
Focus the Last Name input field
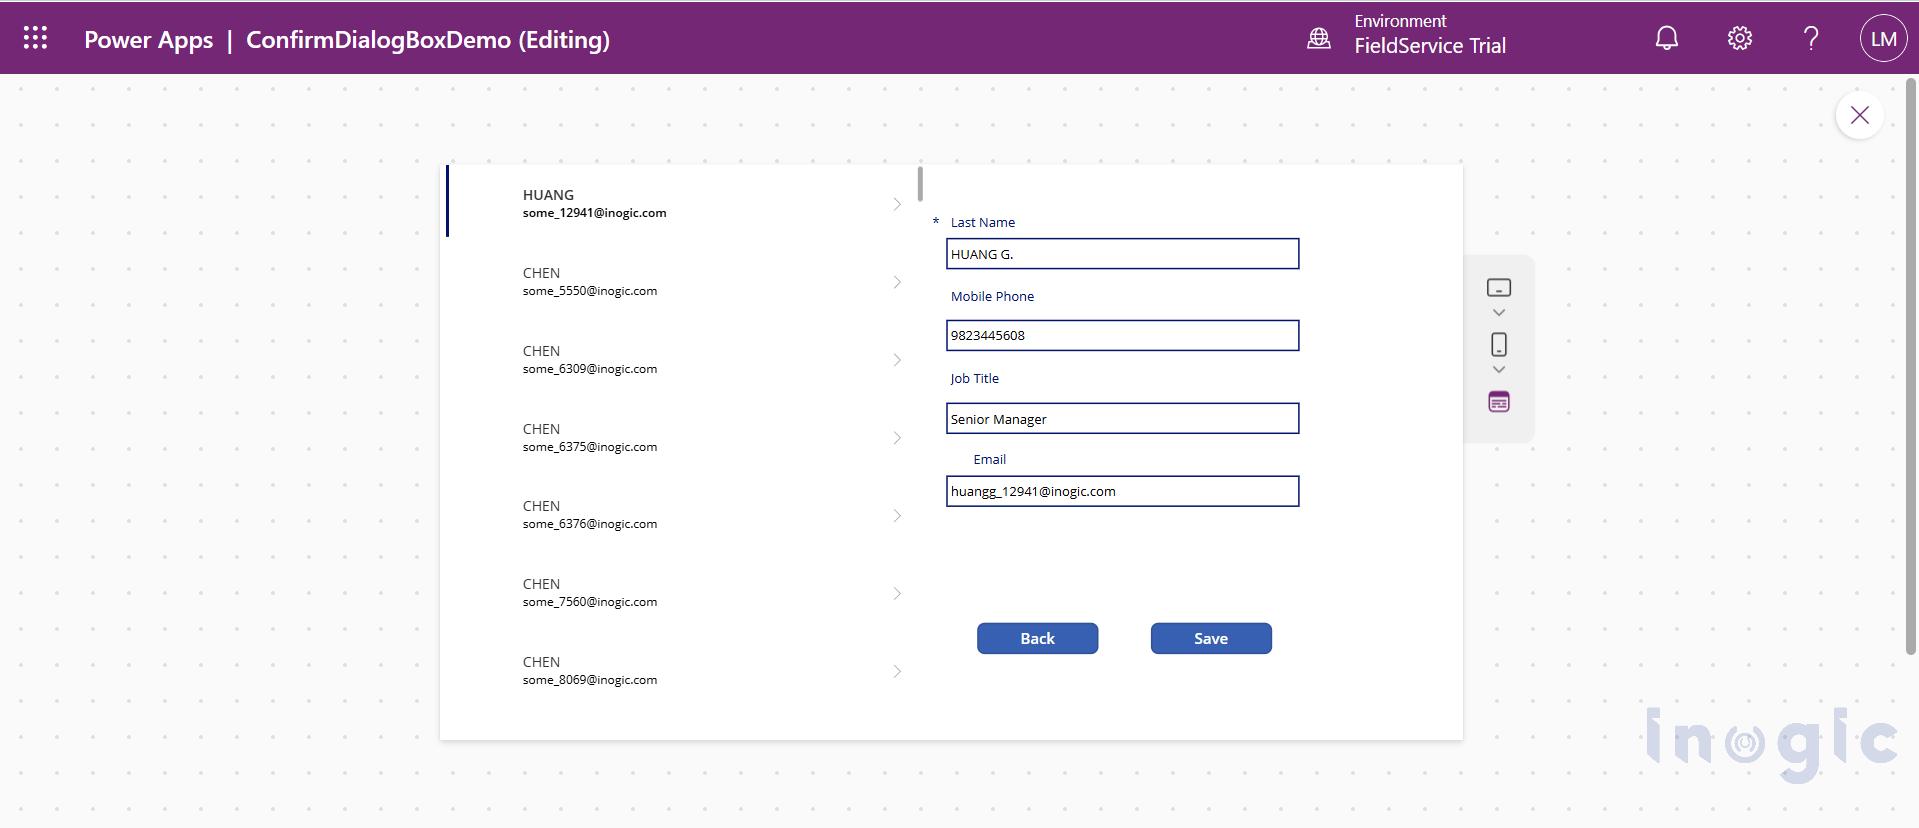click(x=1122, y=254)
